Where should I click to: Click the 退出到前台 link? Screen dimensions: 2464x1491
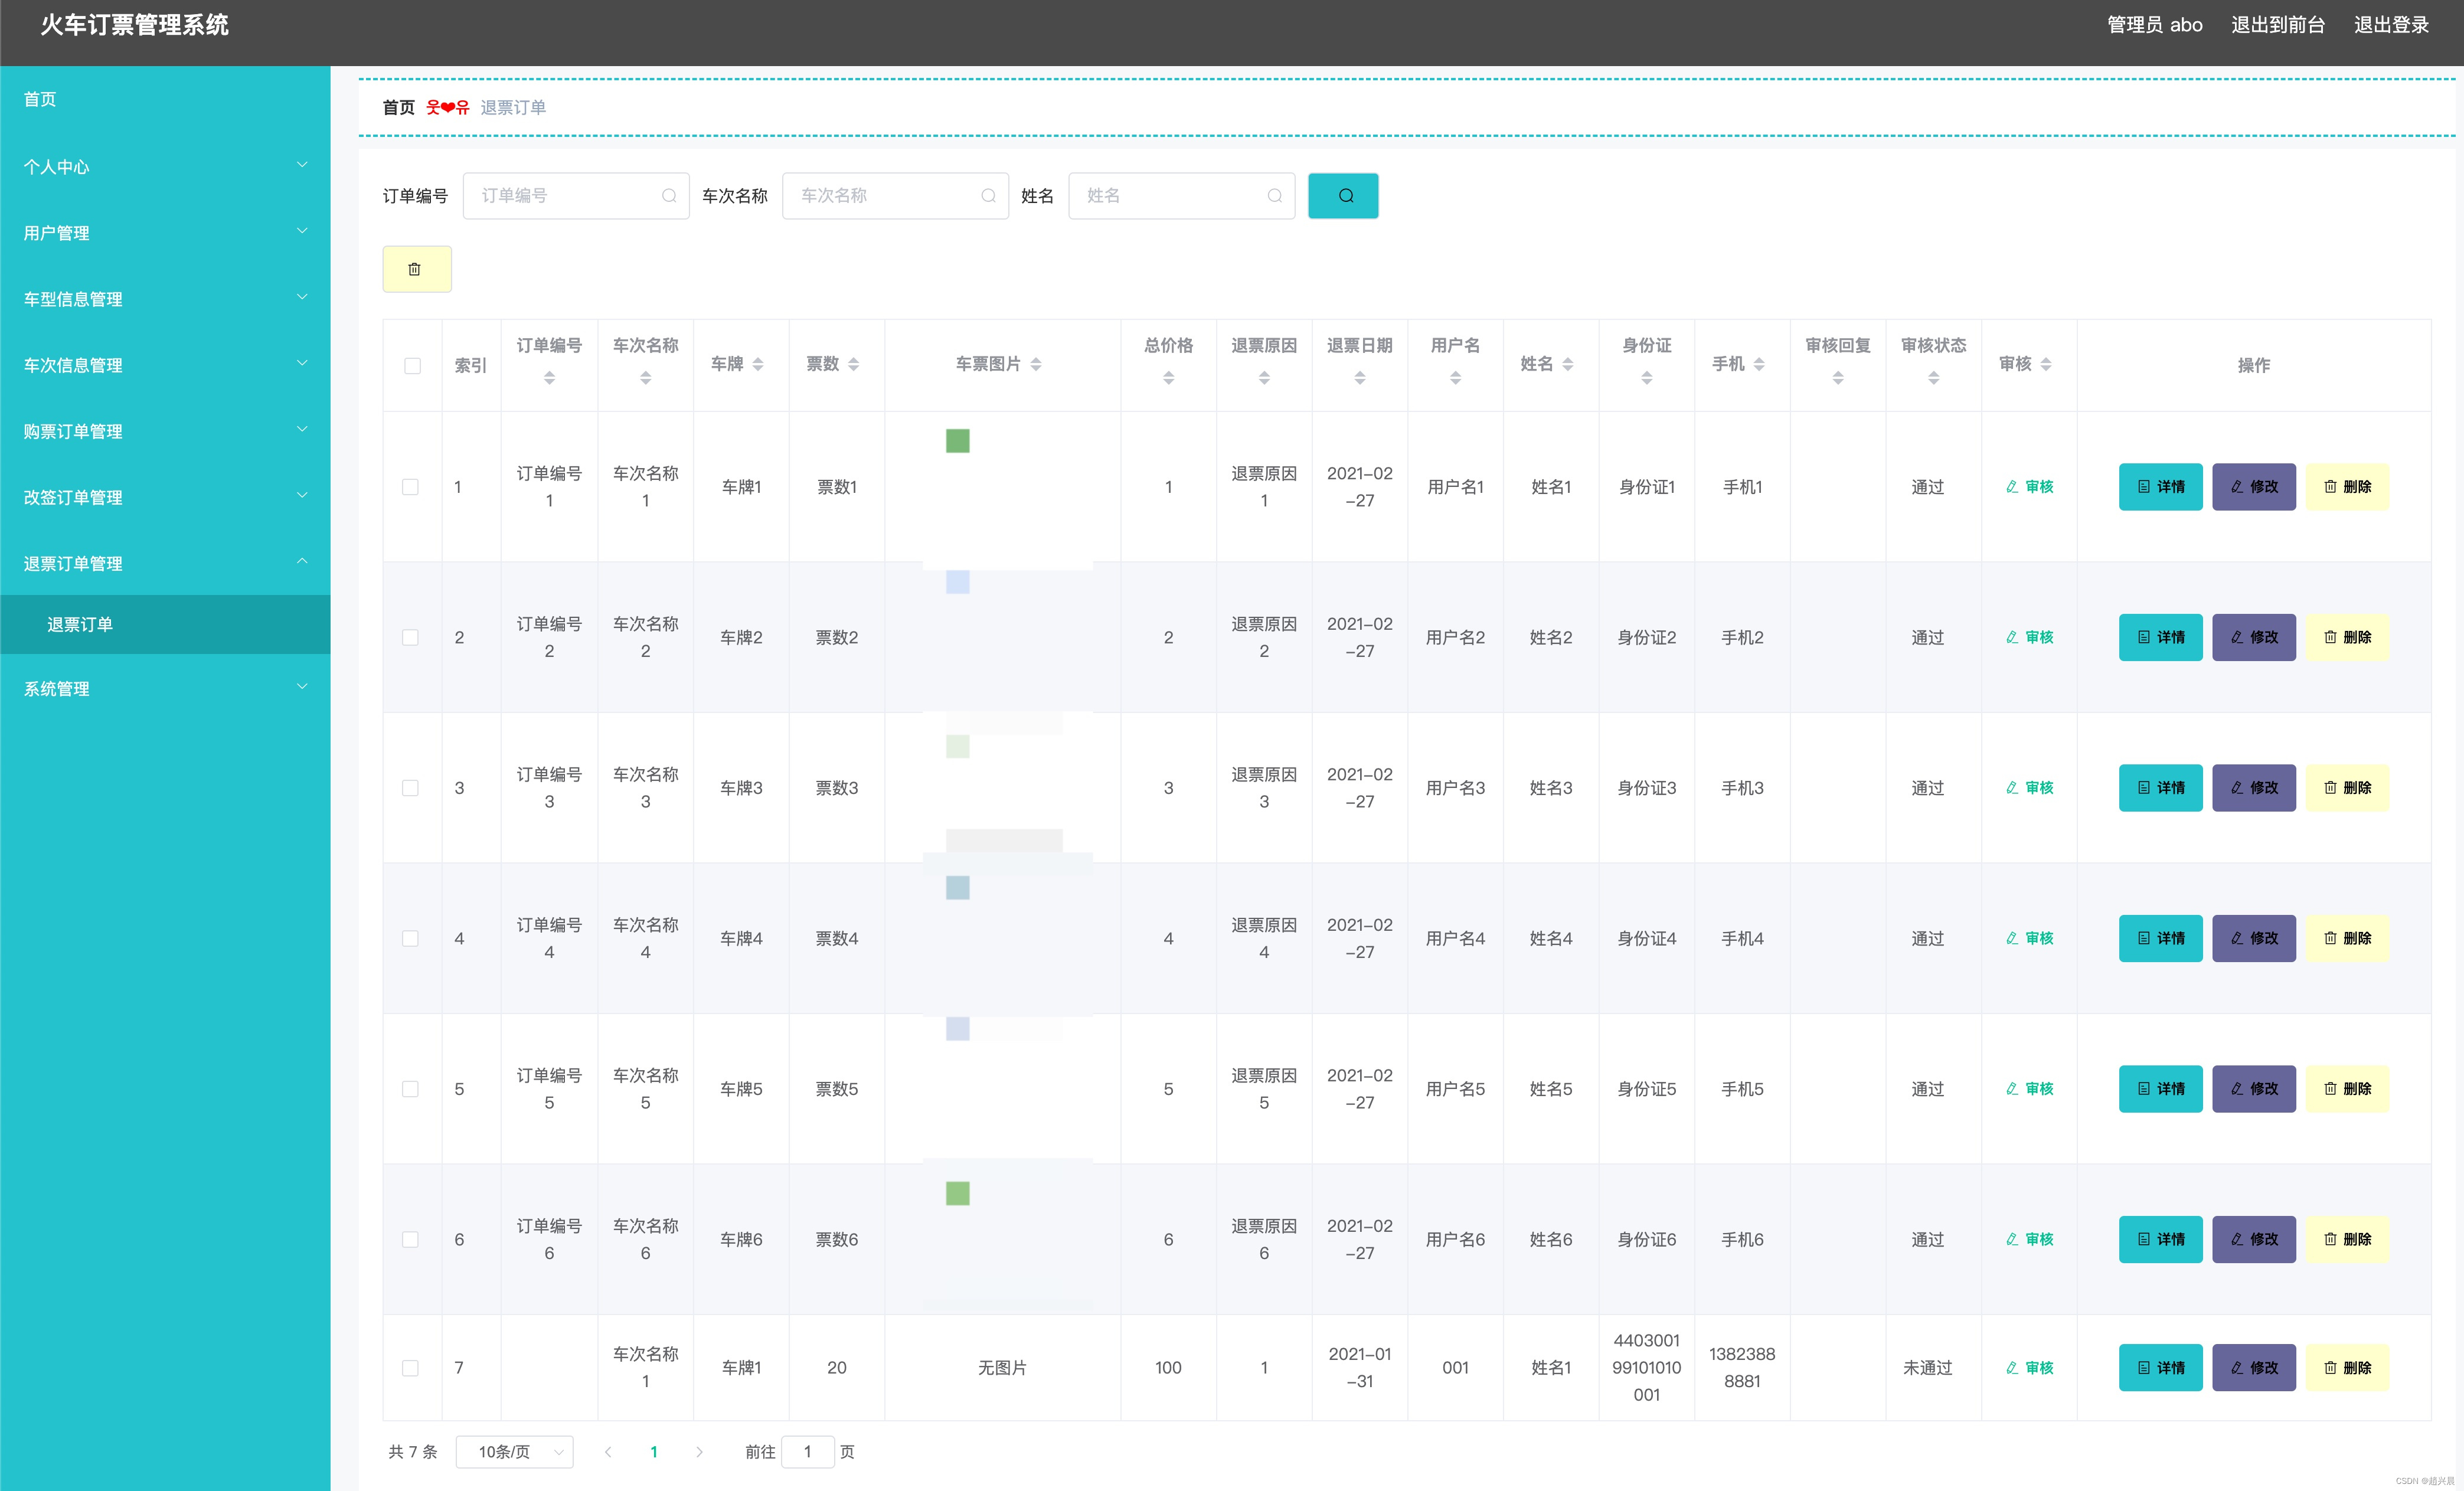point(2277,25)
